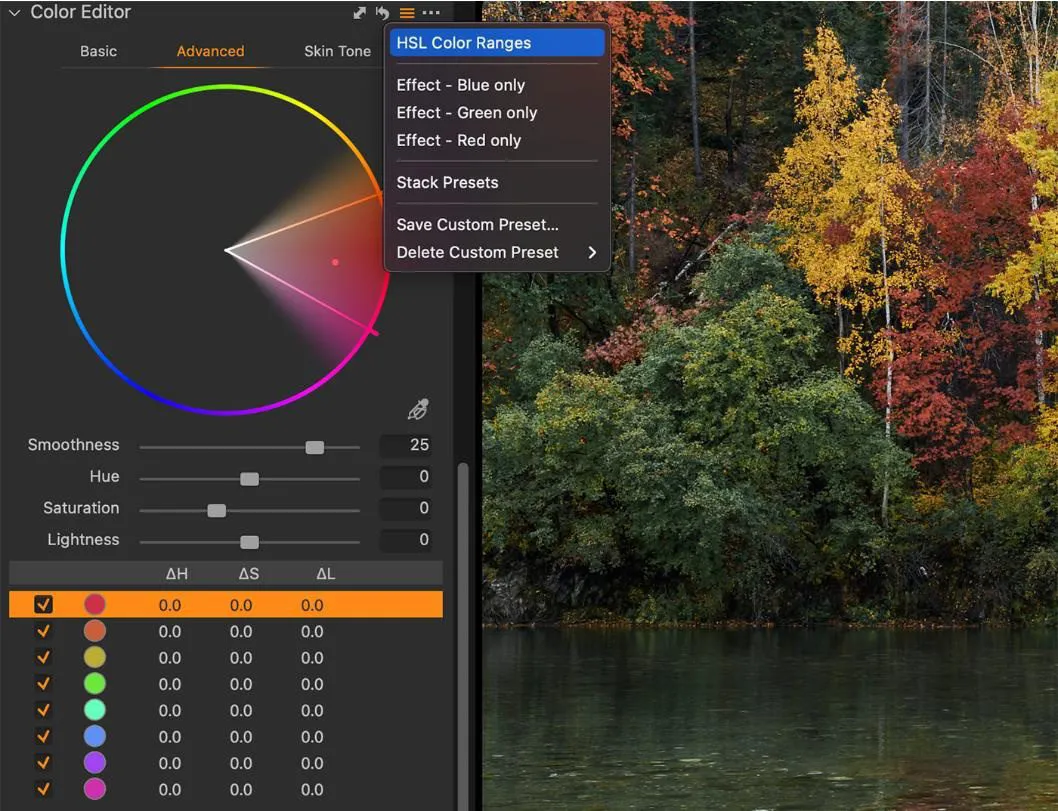Select the color picker eyedropper tool
This screenshot has height=811, width=1058.
pos(418,409)
